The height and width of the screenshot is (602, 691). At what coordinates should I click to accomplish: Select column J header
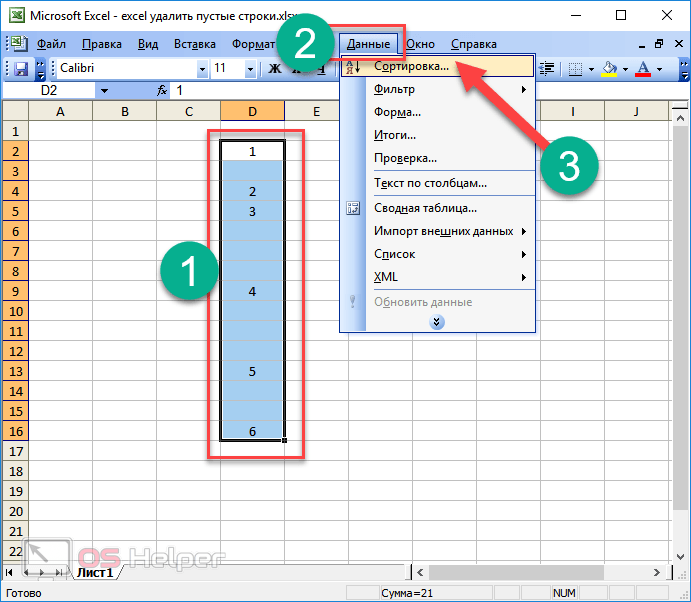636,111
